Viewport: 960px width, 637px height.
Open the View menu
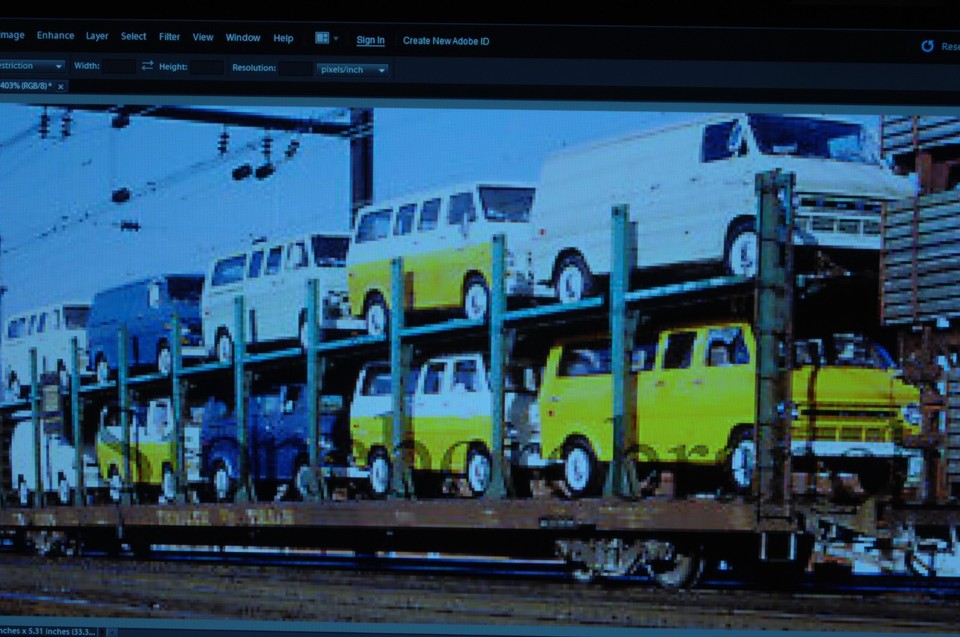[202, 37]
